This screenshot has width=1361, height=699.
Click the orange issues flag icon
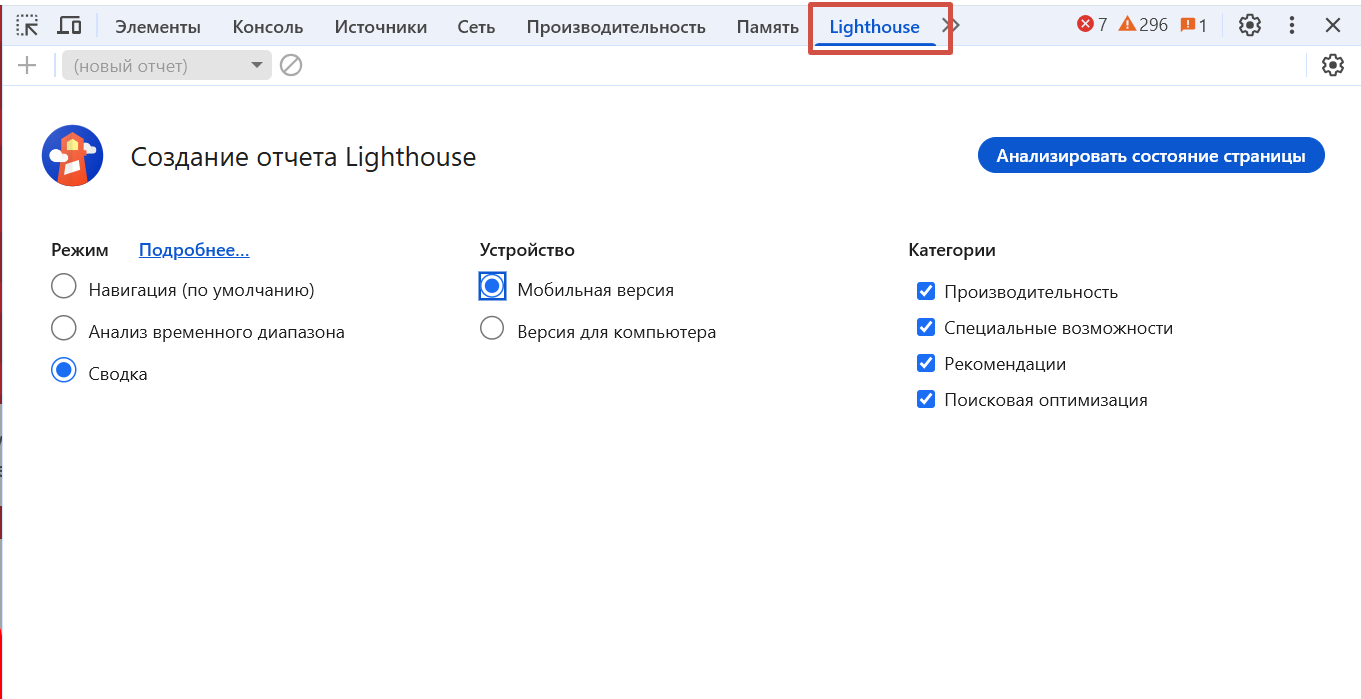[x=1188, y=25]
